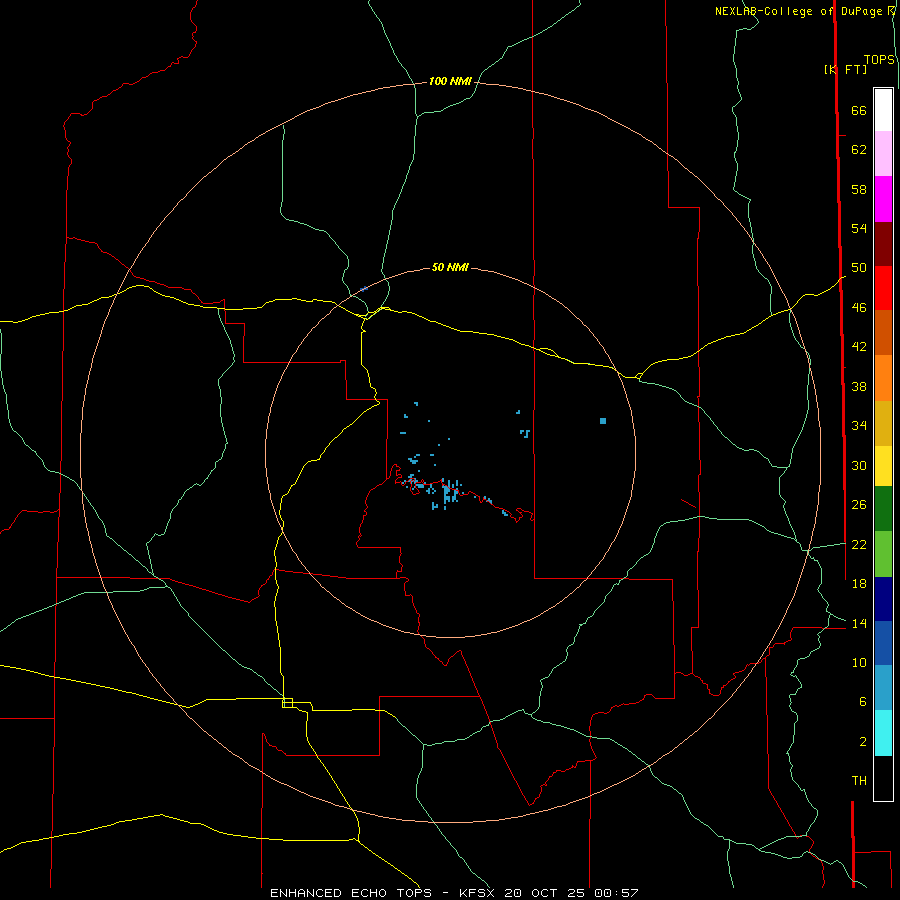Click the light pink legend swatch
Screen dimensions: 900x900
click(x=883, y=154)
